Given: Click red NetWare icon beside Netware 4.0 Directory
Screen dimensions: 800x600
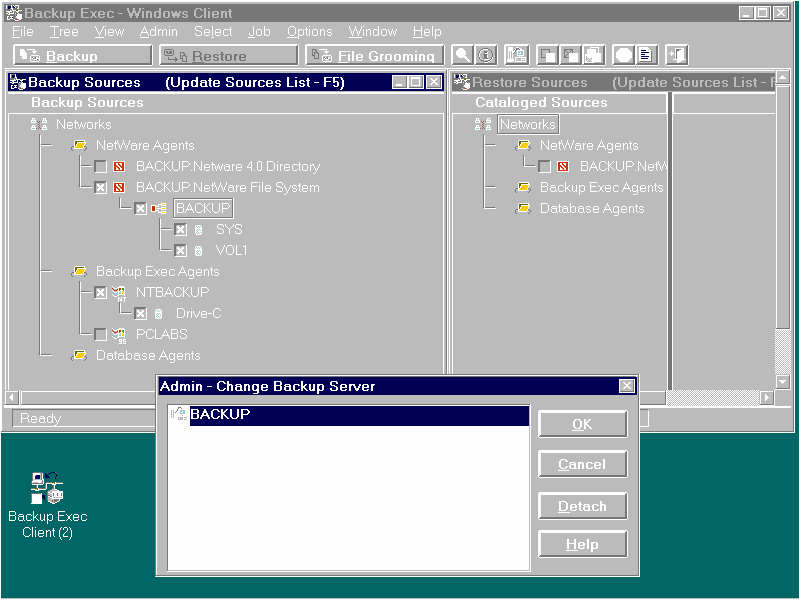Looking at the screenshot, I should coord(119,166).
